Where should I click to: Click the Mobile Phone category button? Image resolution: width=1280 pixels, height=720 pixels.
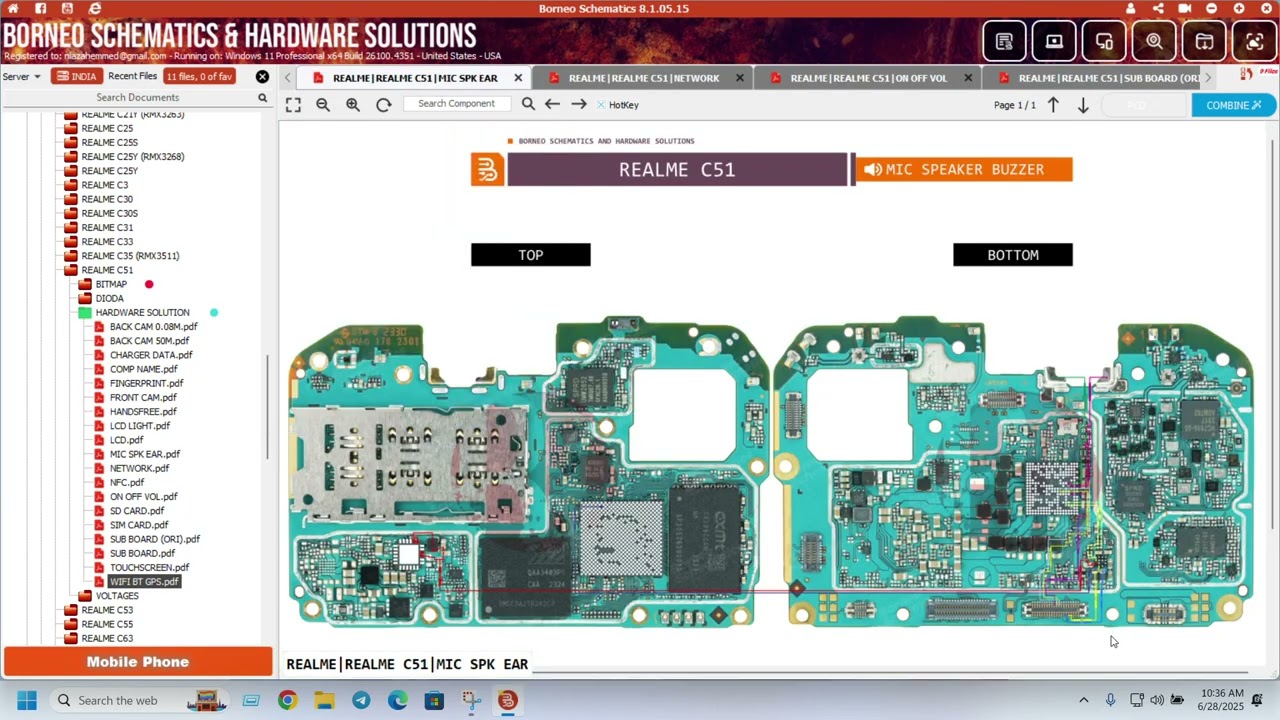(x=138, y=662)
